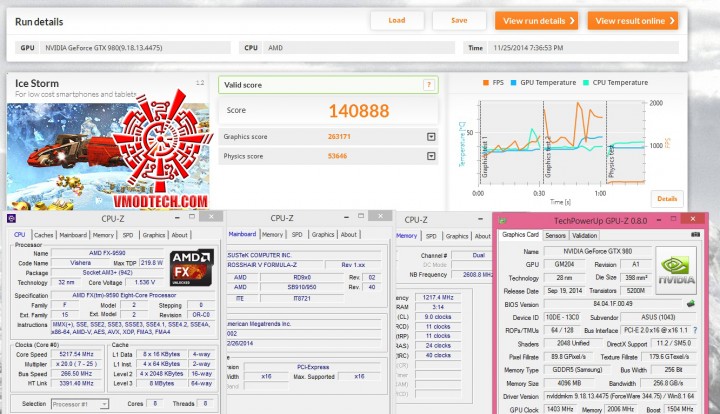
Task: Click the Memory Type value GDDR5 (Samsung)
Action: 579,369
